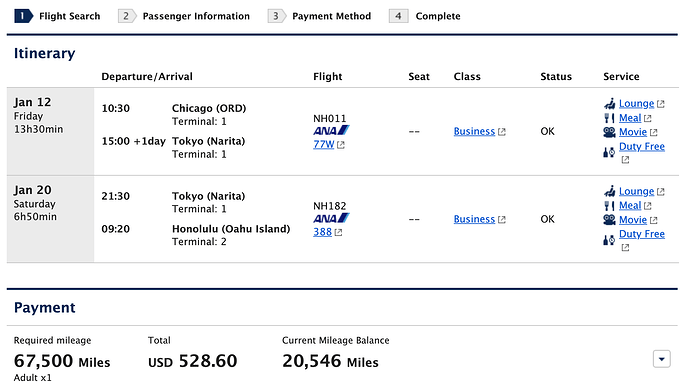Select the Passenger Information step
The width and height of the screenshot is (690, 388).
pos(184,16)
